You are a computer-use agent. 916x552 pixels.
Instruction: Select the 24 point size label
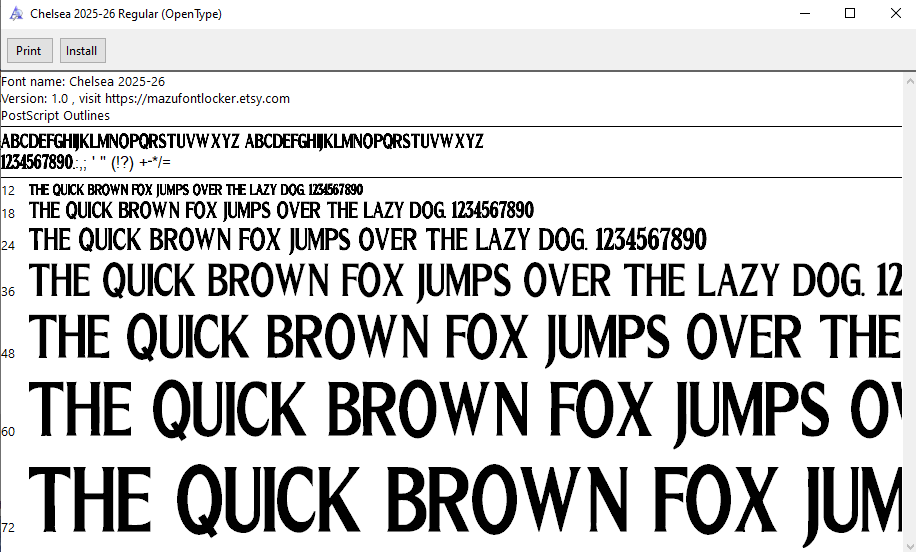[8, 244]
